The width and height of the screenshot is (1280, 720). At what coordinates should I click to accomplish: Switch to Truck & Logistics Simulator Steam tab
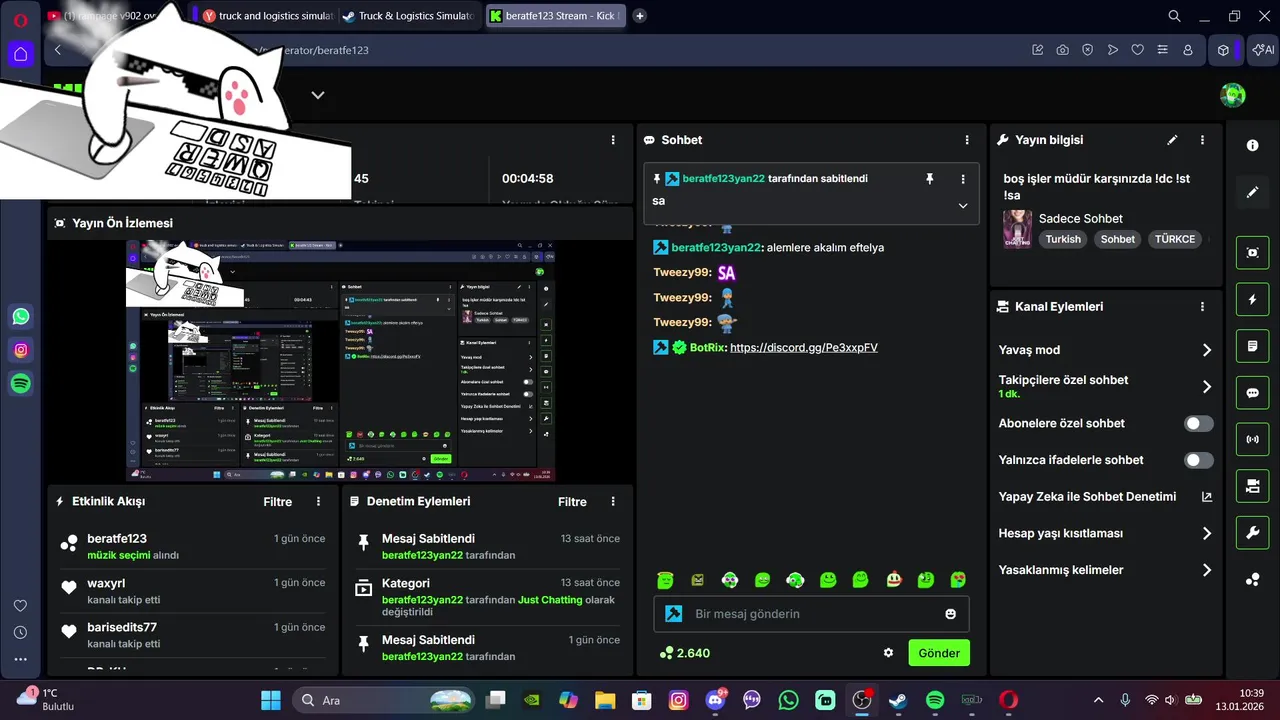coord(409,16)
